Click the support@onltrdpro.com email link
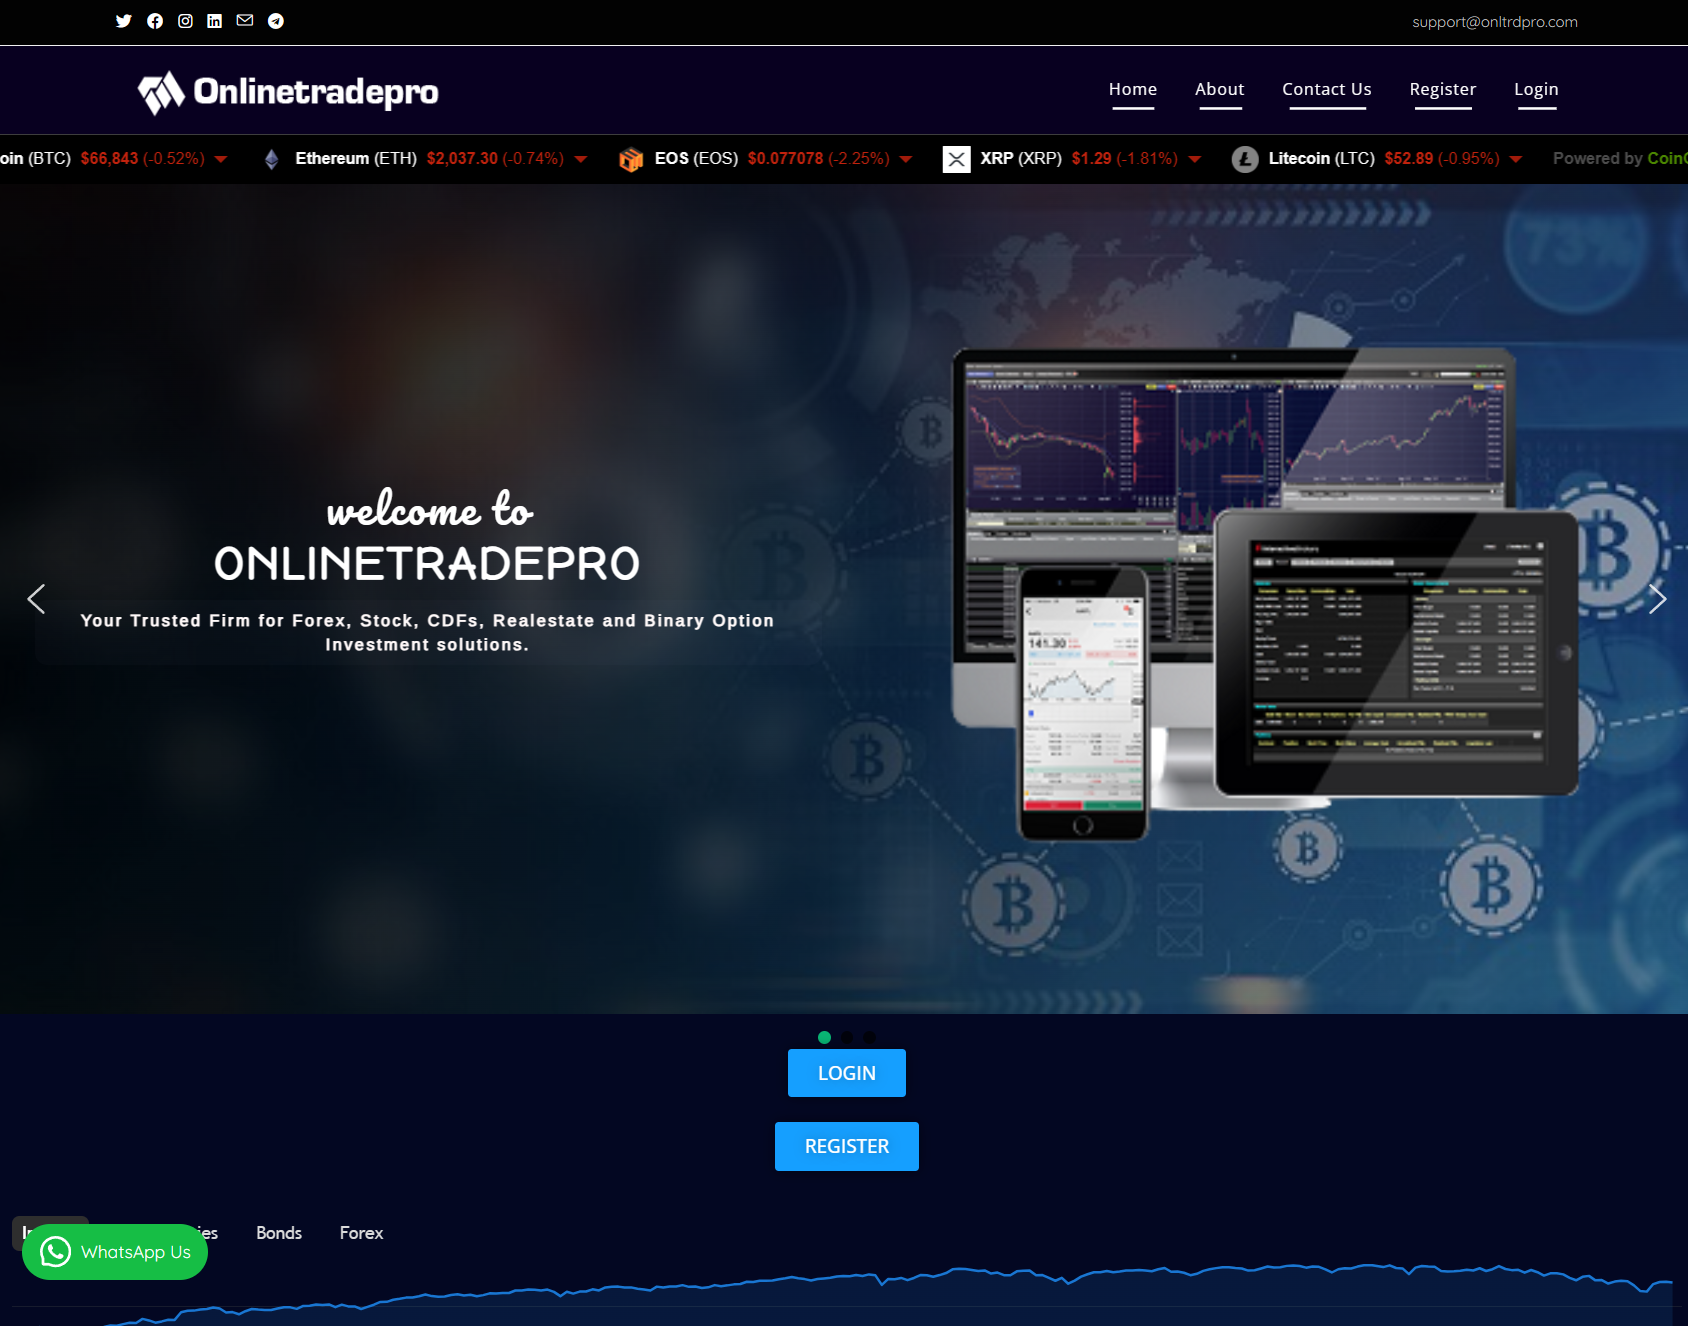The image size is (1688, 1326). (1494, 21)
